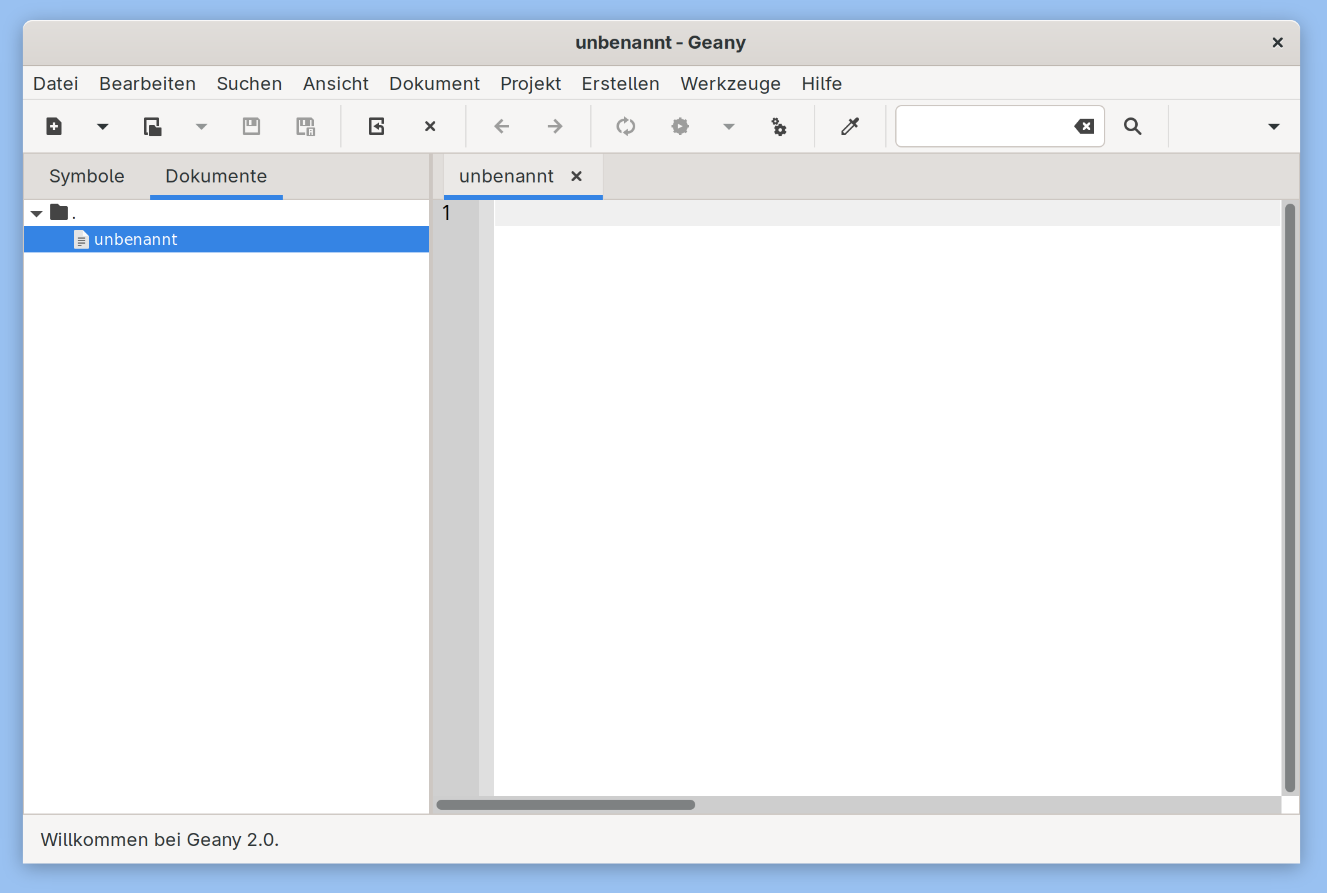This screenshot has width=1327, height=893.
Task: Expand the recent files dropdown arrow
Action: click(201, 126)
